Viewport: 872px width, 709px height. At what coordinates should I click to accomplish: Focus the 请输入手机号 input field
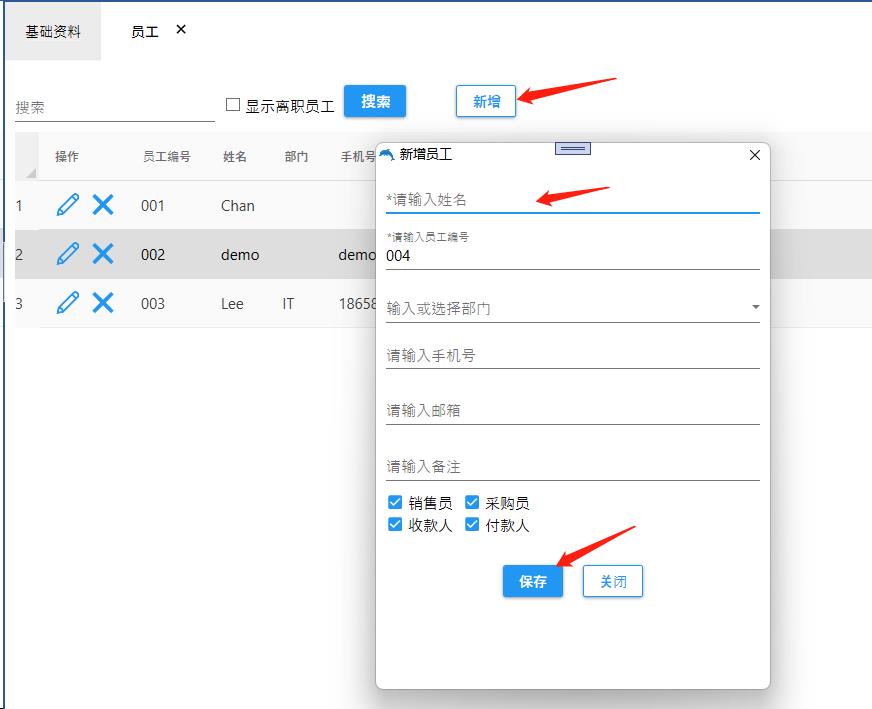tap(572, 355)
